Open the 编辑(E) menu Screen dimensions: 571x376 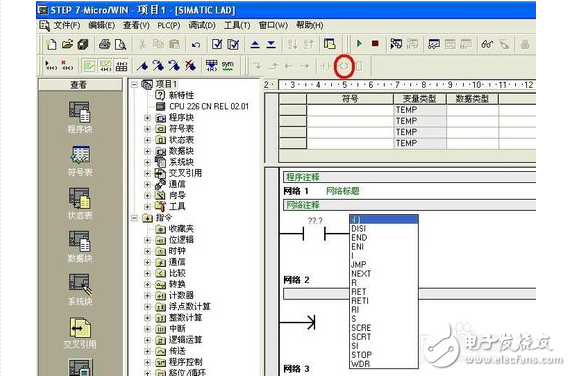[102, 25]
